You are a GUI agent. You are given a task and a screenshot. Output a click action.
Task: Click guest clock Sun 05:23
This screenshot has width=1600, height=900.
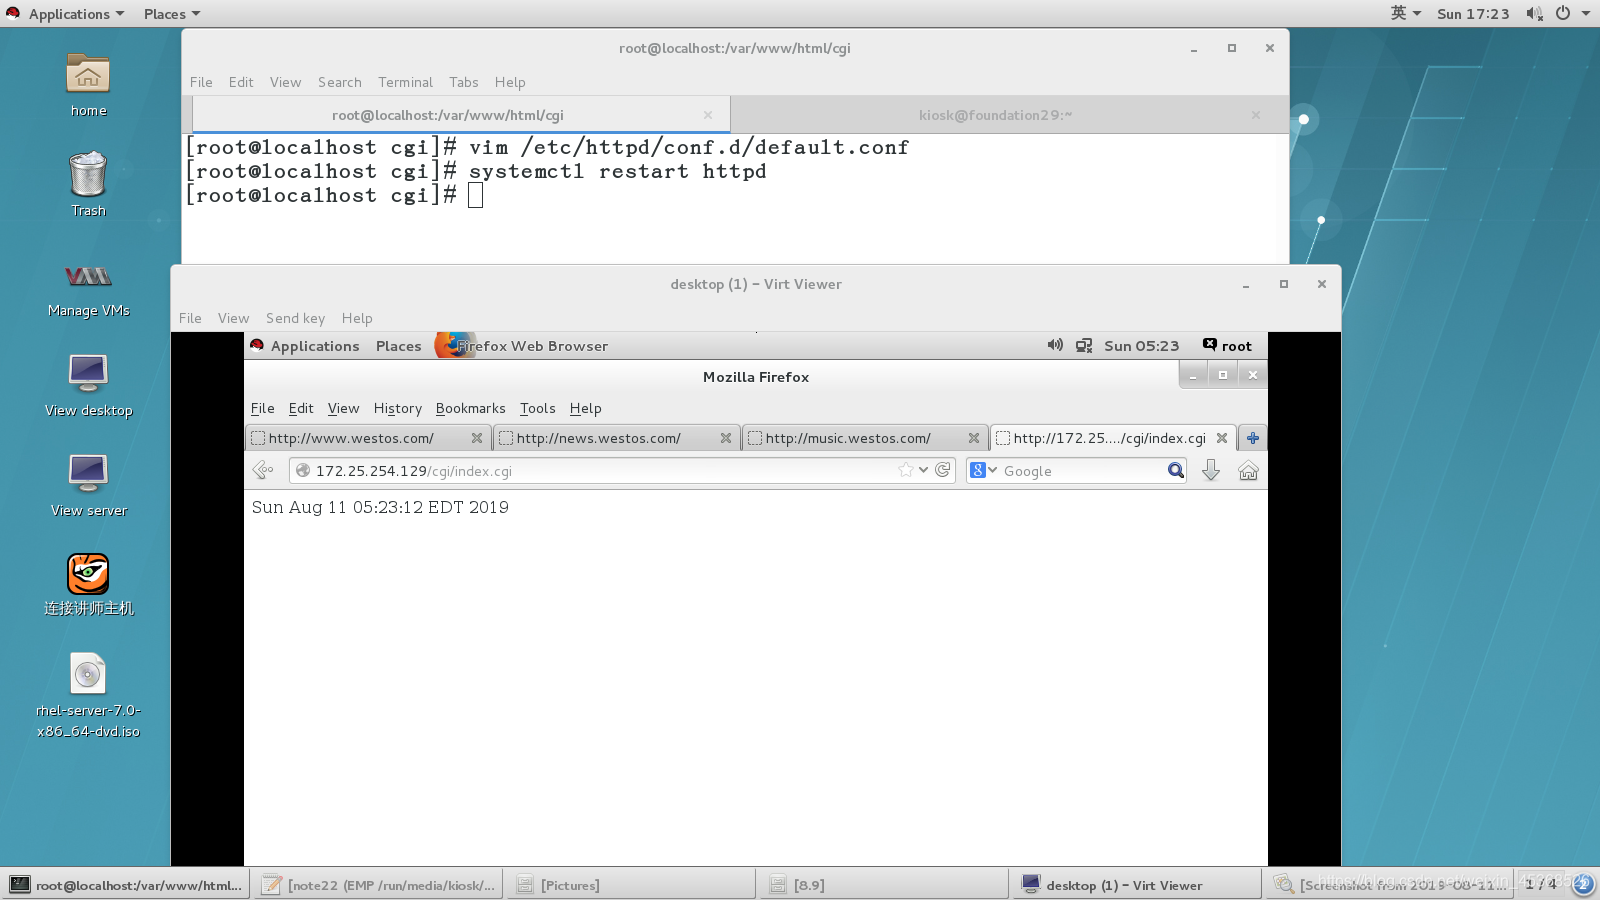tap(1141, 346)
